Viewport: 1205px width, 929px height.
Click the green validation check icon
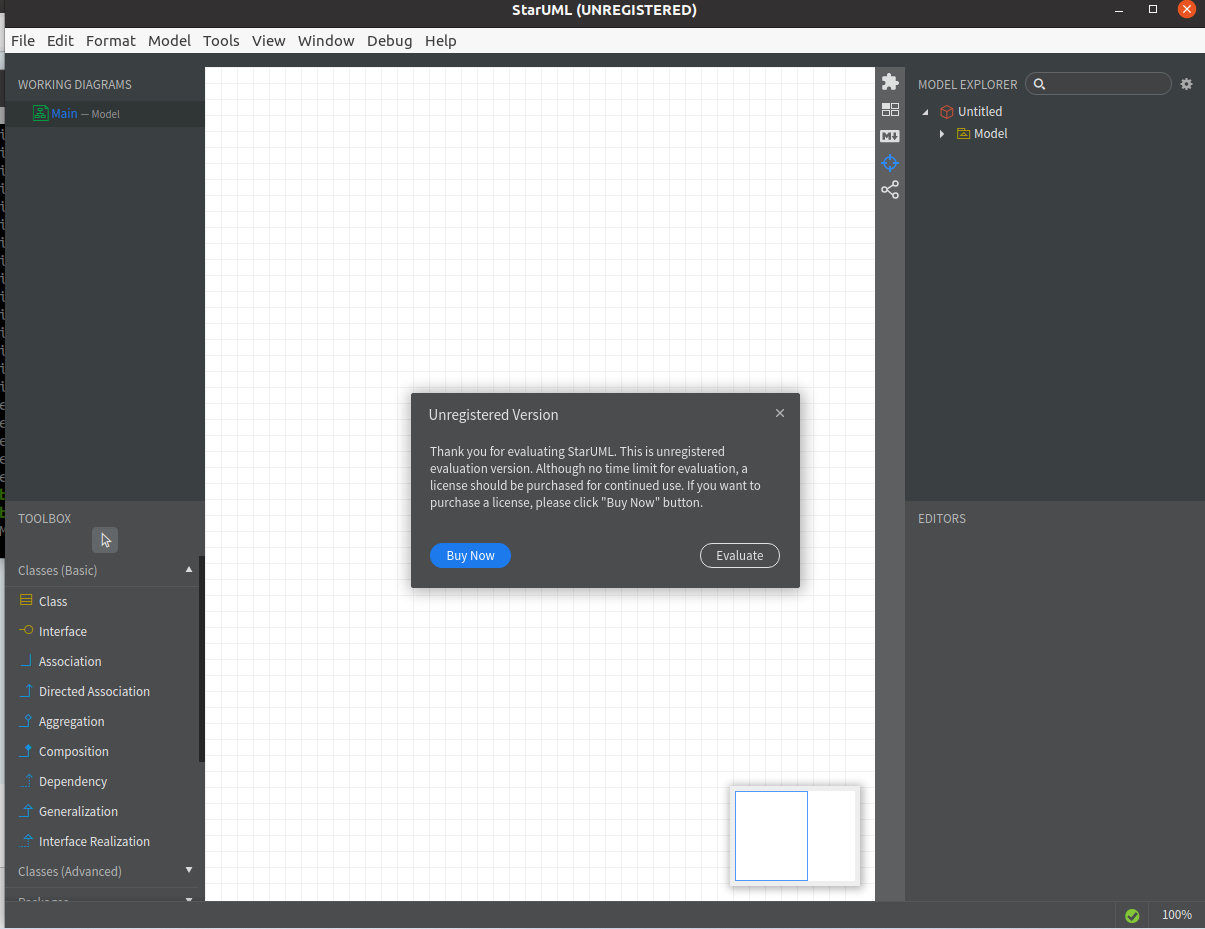point(1132,915)
